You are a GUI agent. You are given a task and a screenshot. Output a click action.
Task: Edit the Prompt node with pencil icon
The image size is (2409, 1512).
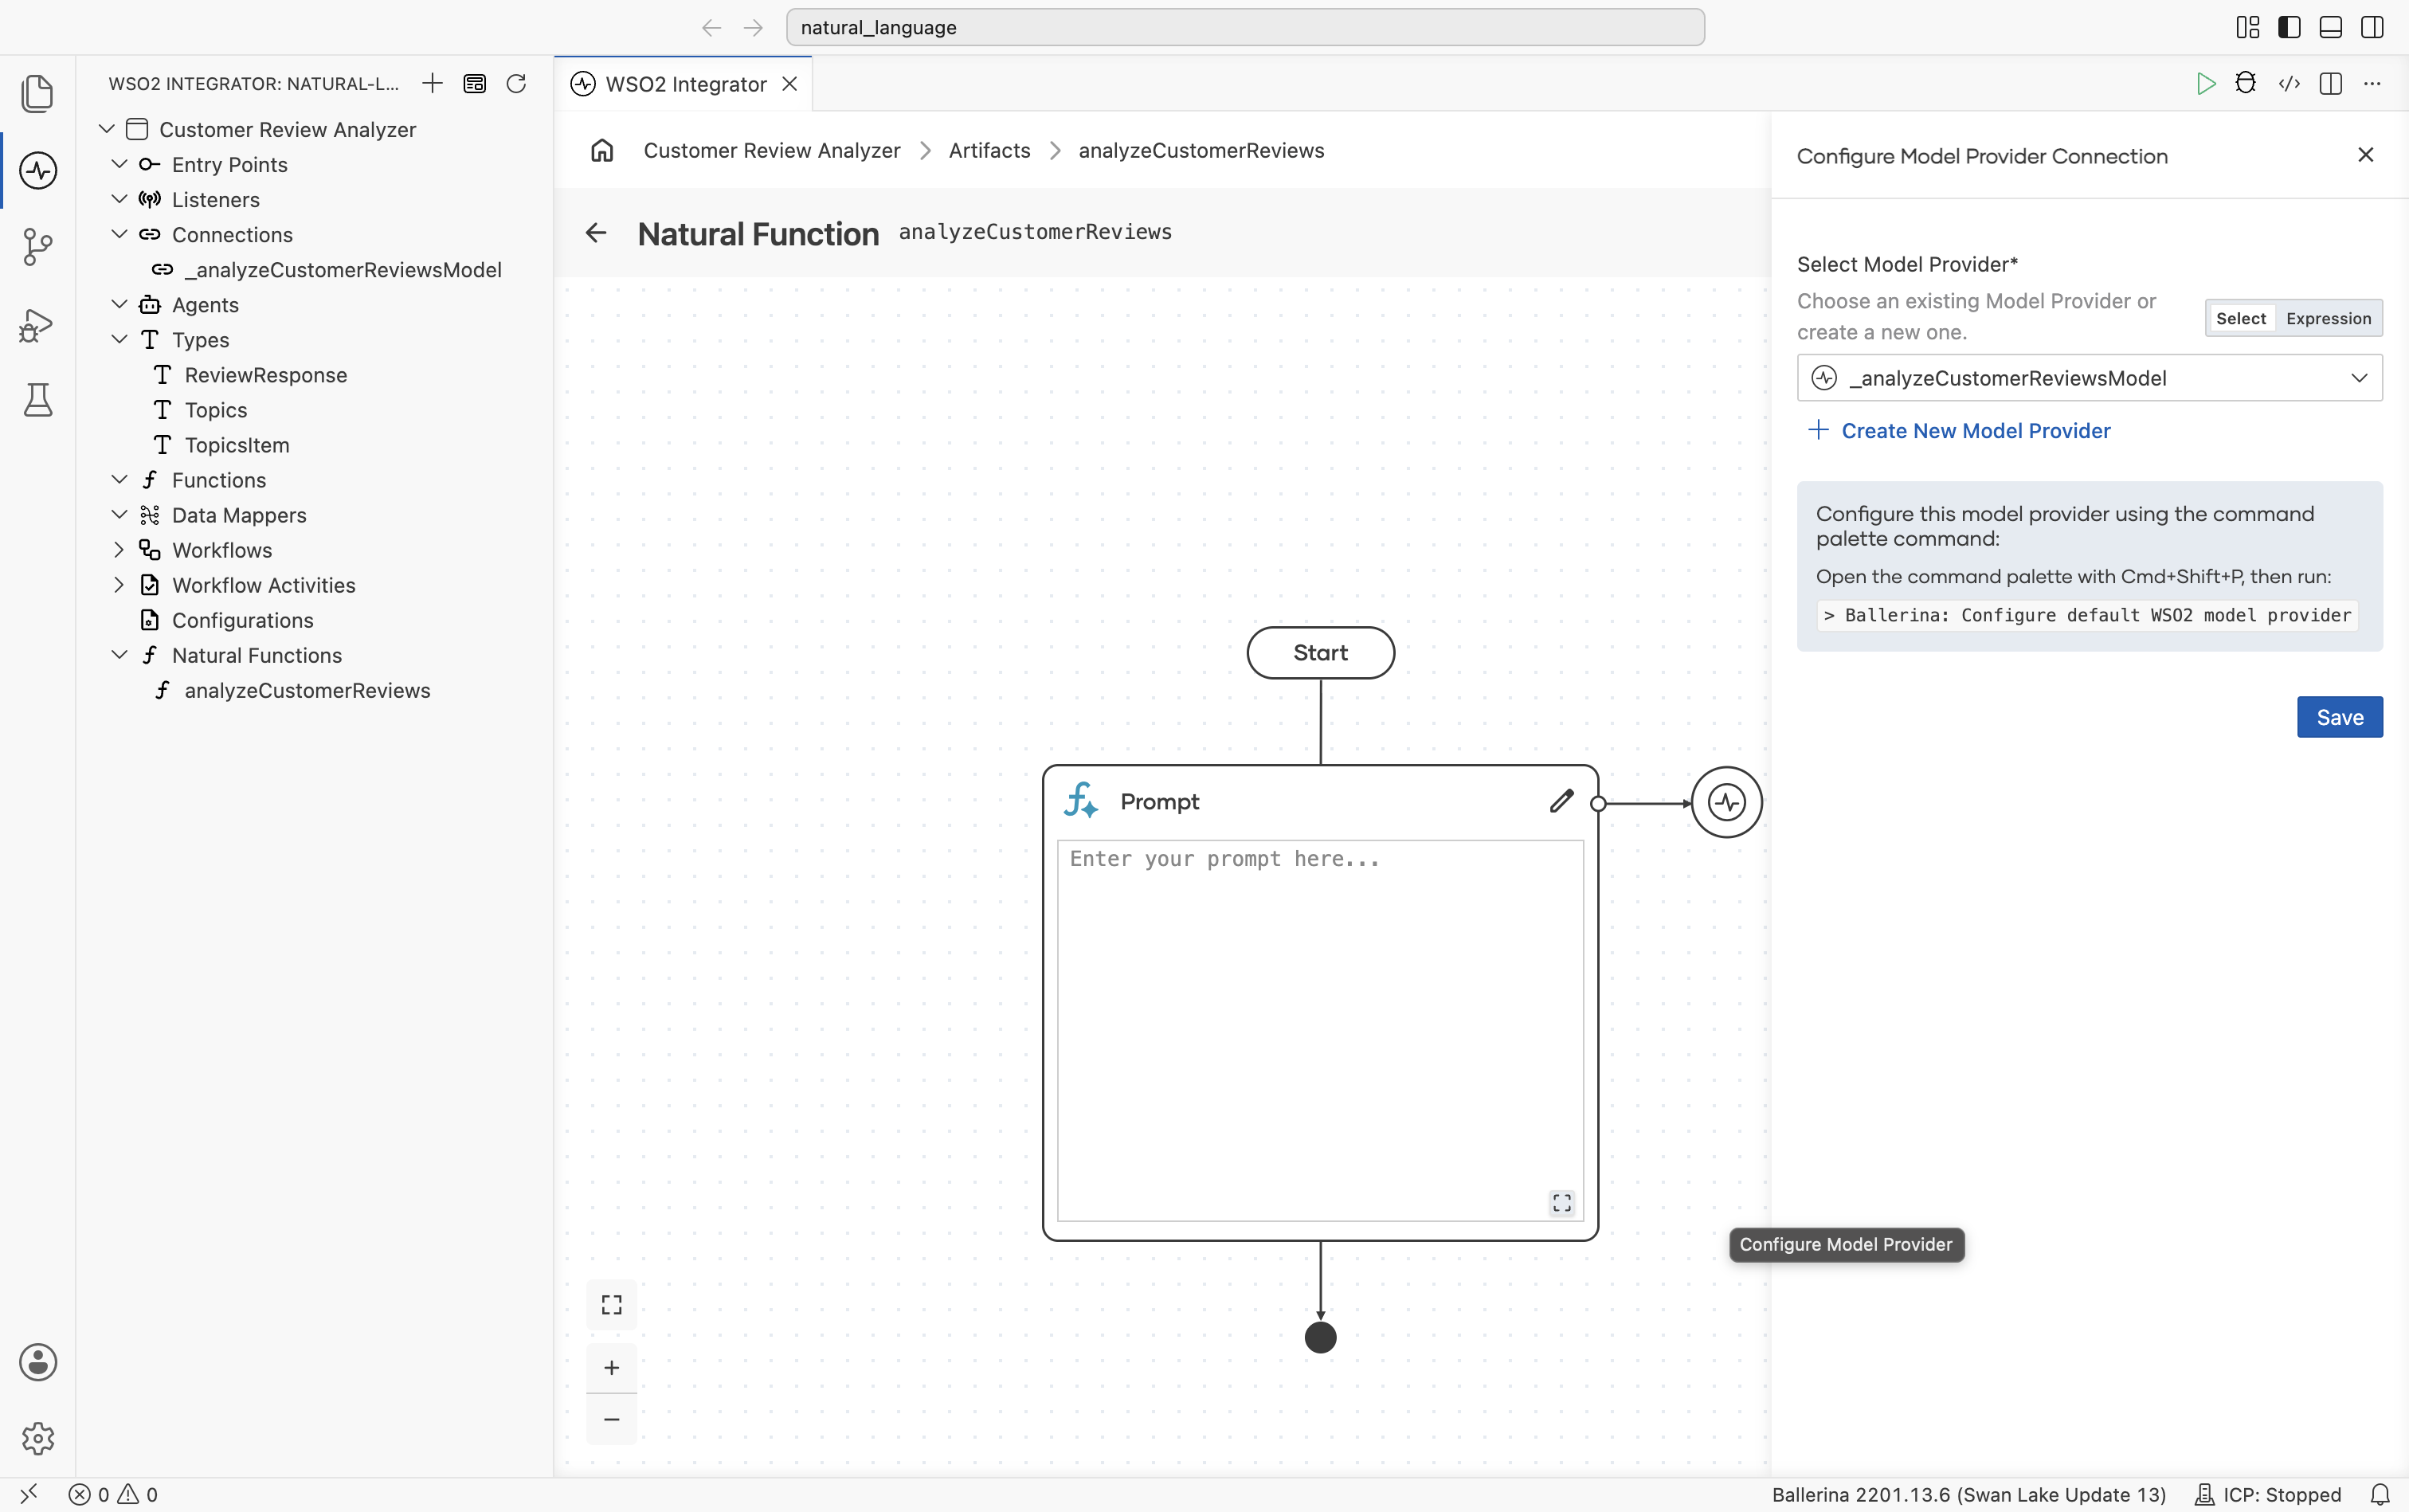pyautogui.click(x=1561, y=801)
